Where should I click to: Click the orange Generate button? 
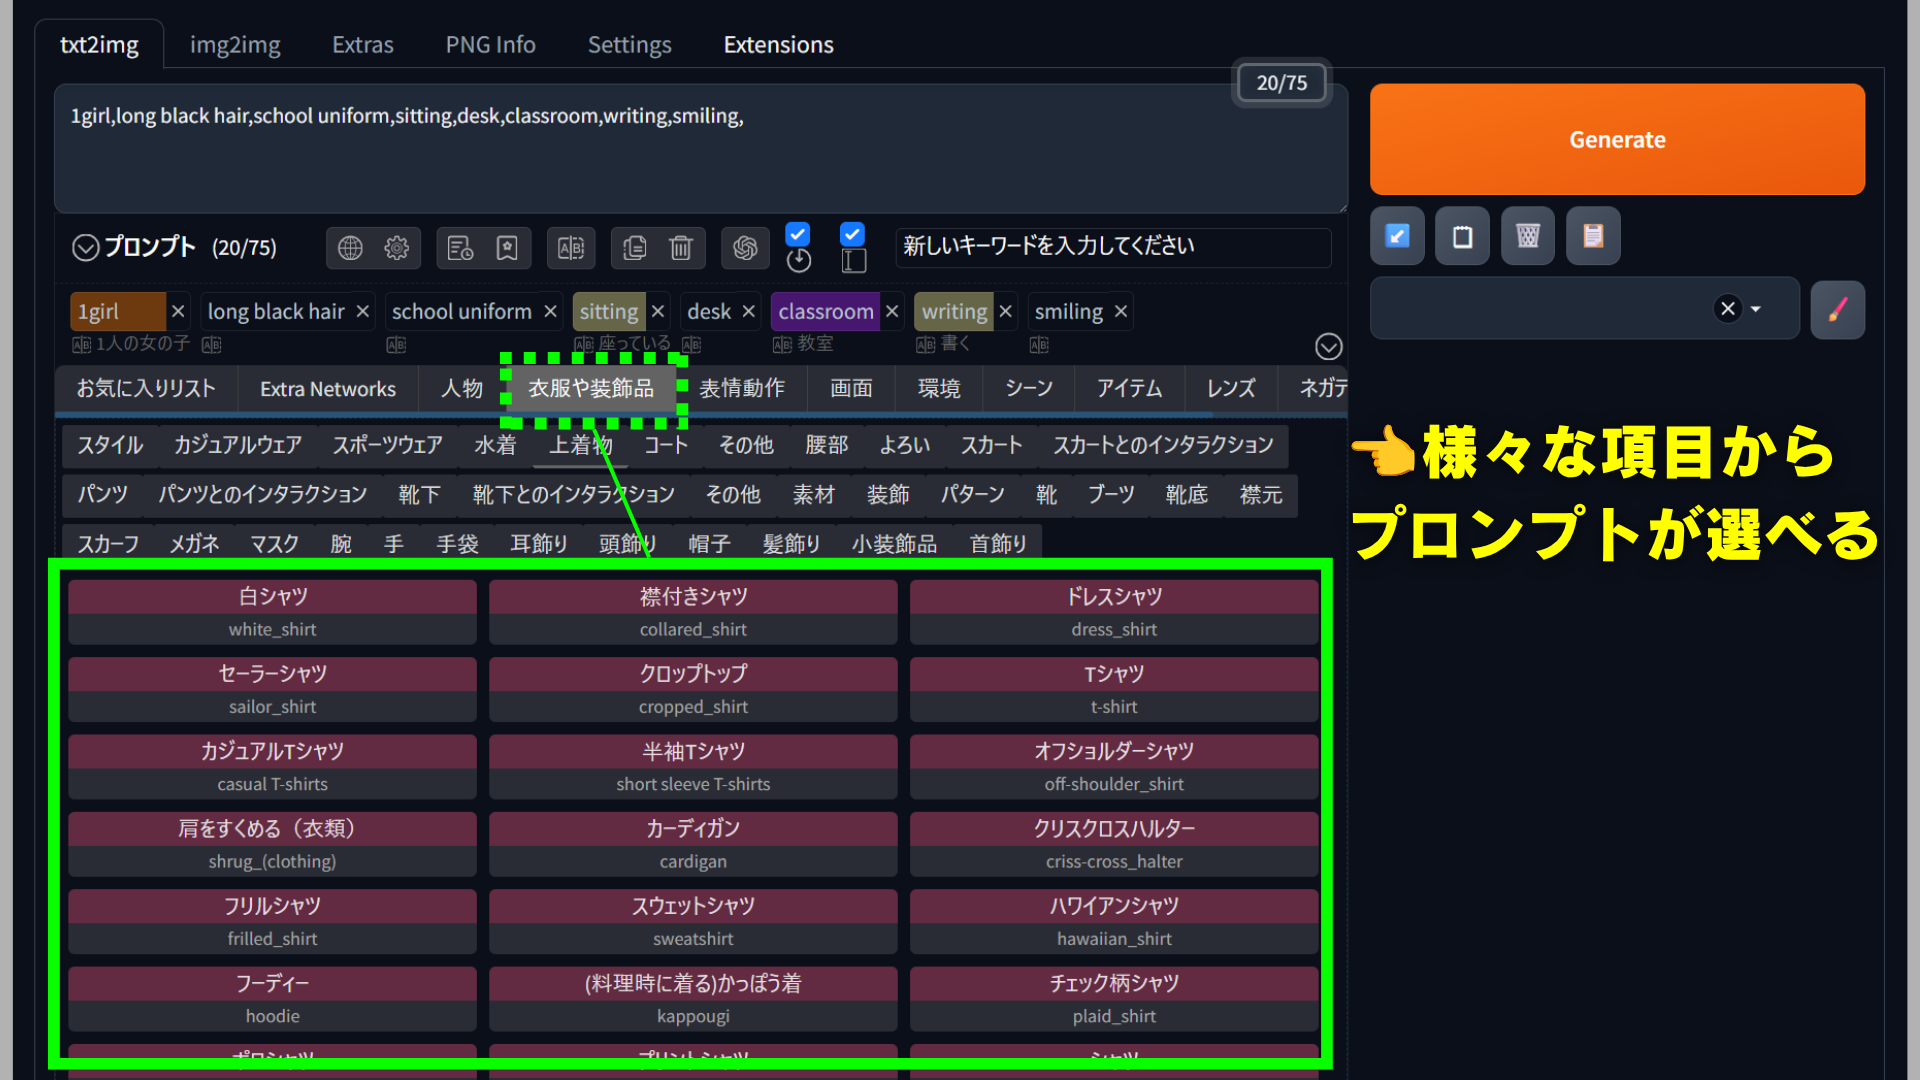[1617, 140]
